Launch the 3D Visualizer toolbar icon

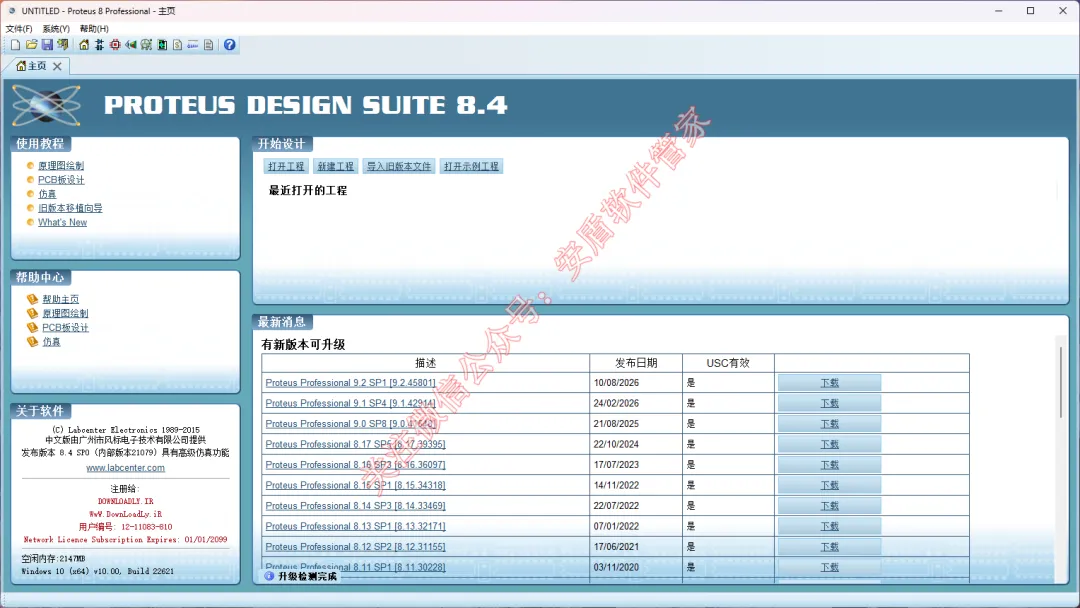coord(131,45)
